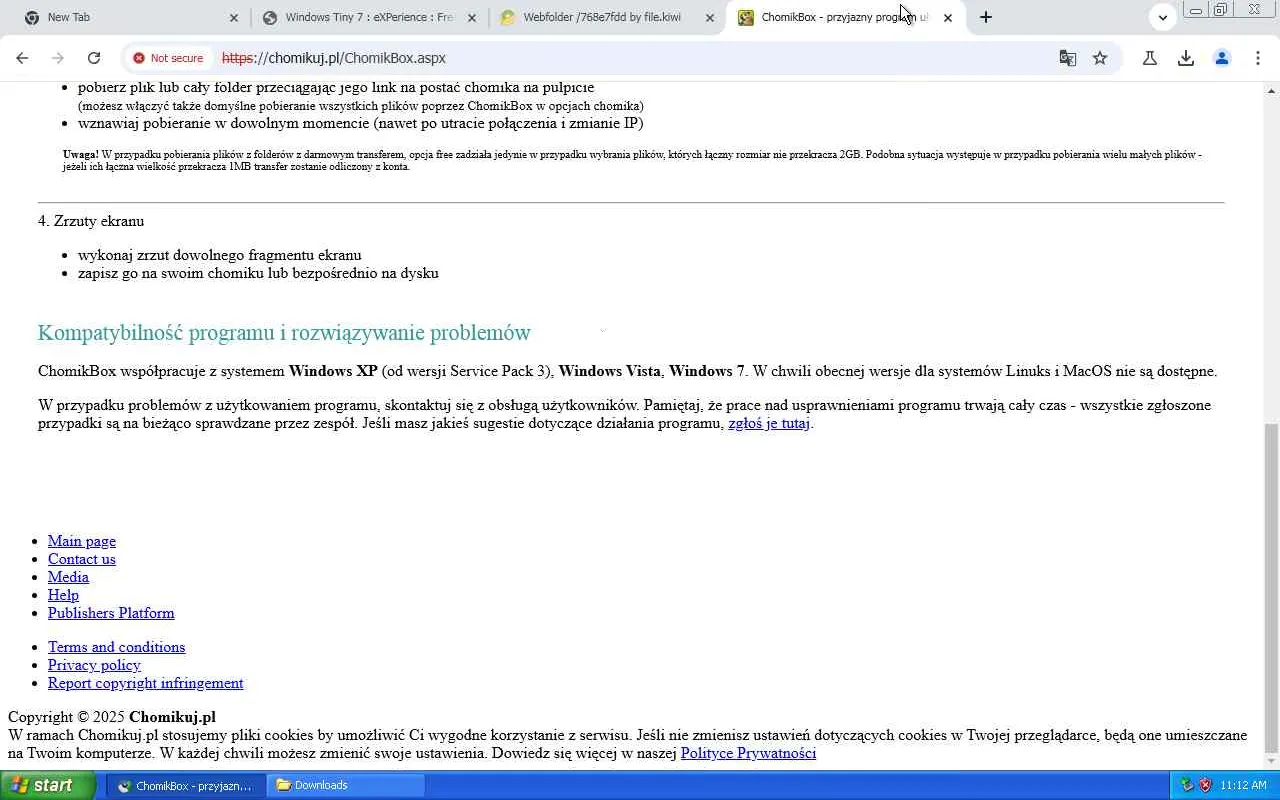Open the Downloads folder taskbar button

point(347,786)
